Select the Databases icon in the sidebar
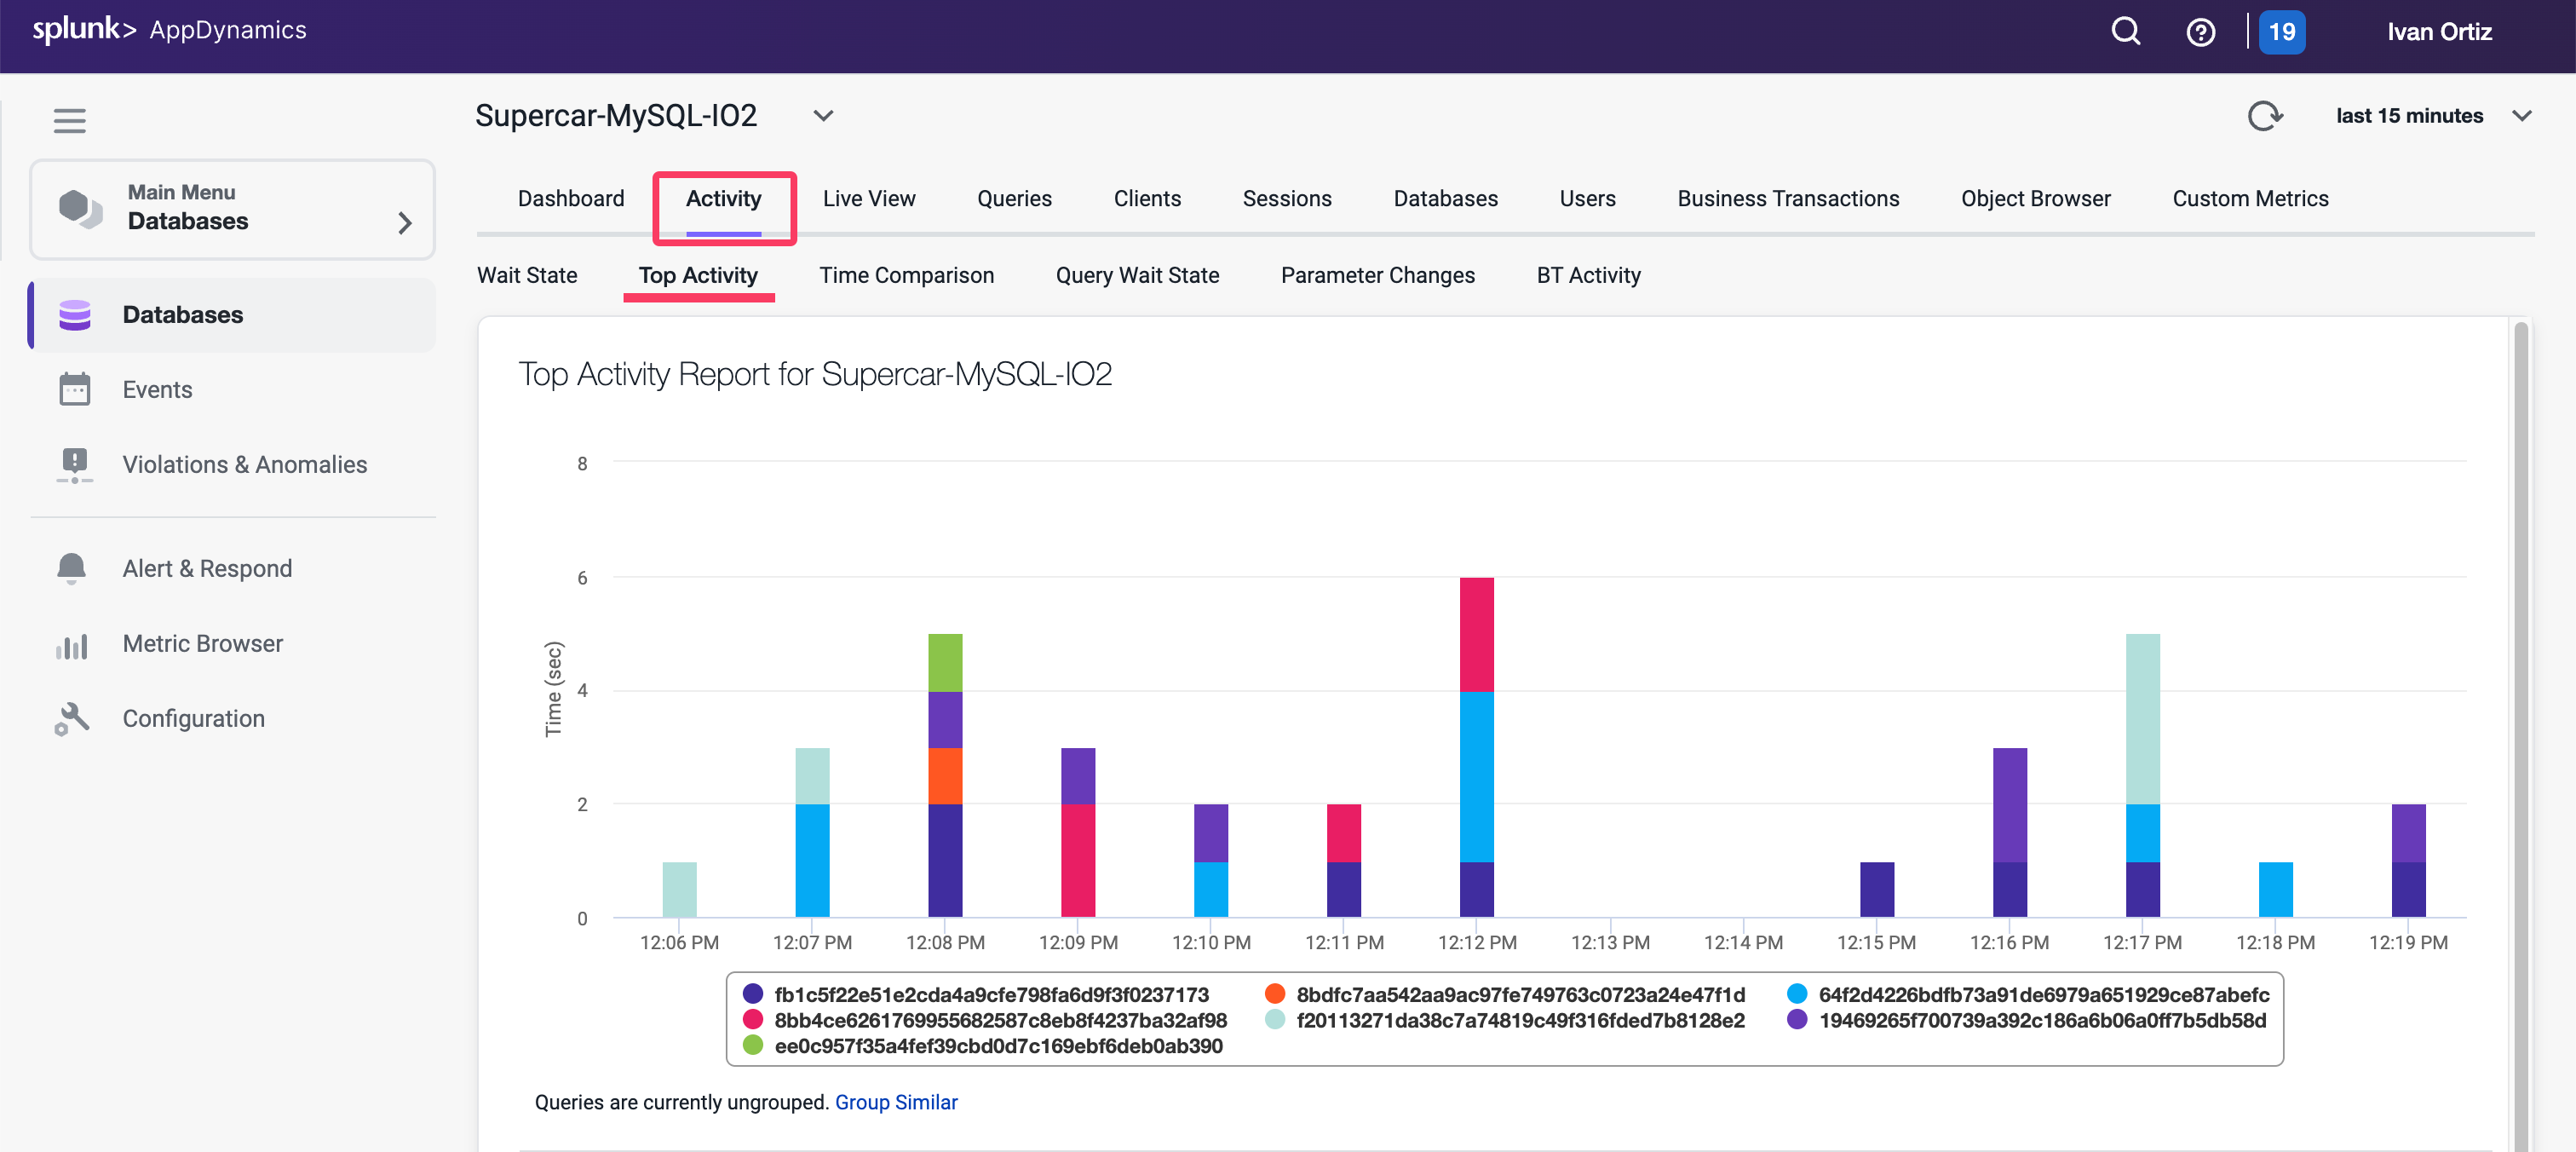 [74, 314]
